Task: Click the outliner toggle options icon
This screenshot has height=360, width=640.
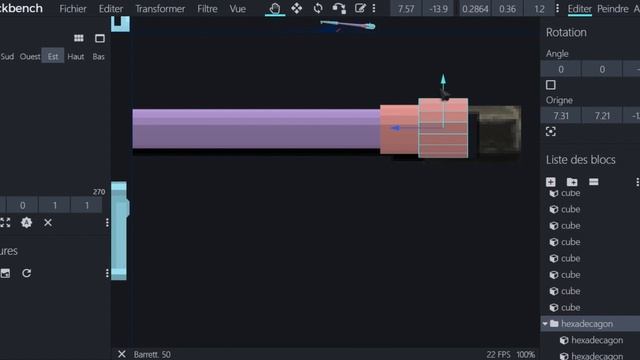Action: click(593, 182)
